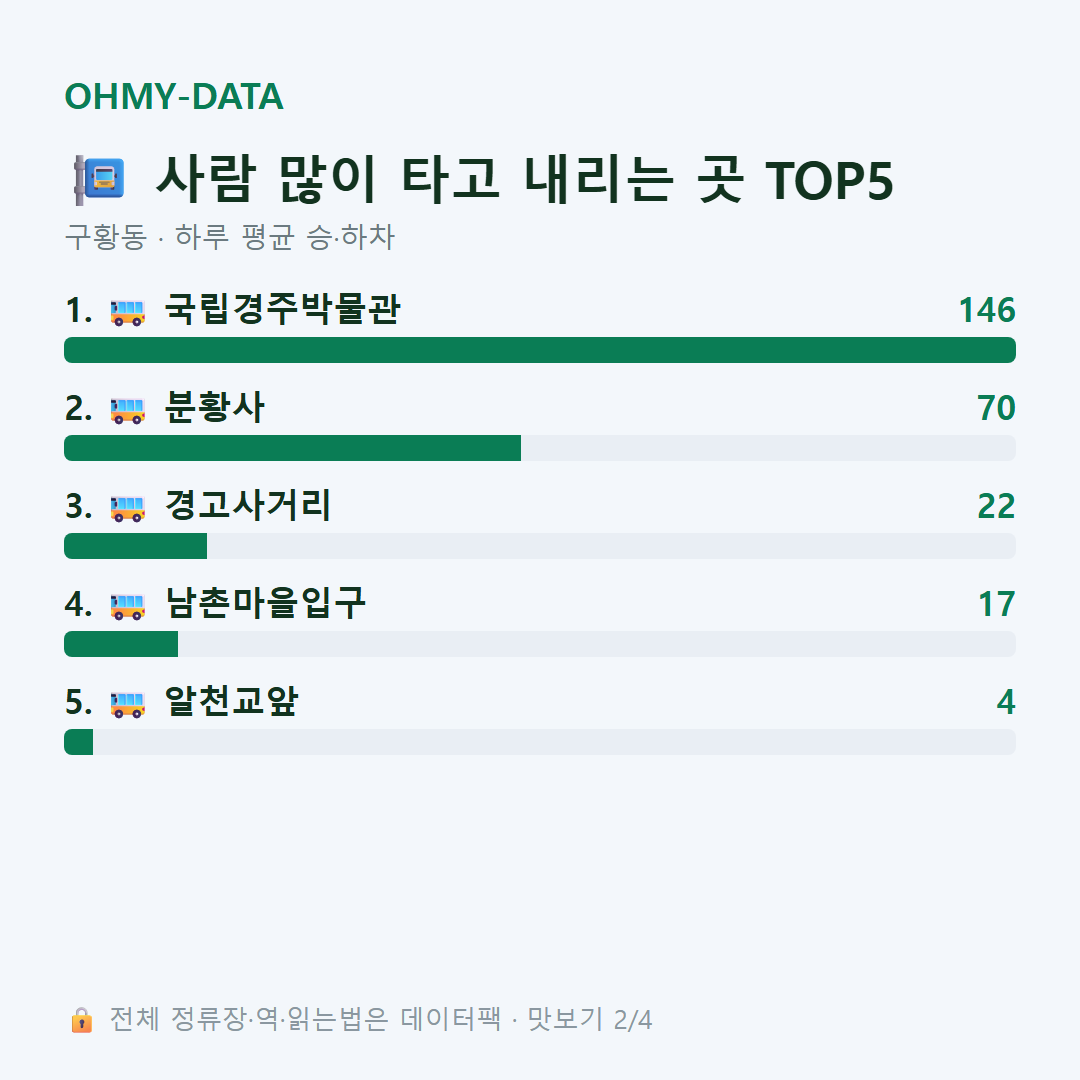
Task: Click the 구황동 하루 평균 승·하차 subtitle
Action: [x=229, y=237]
